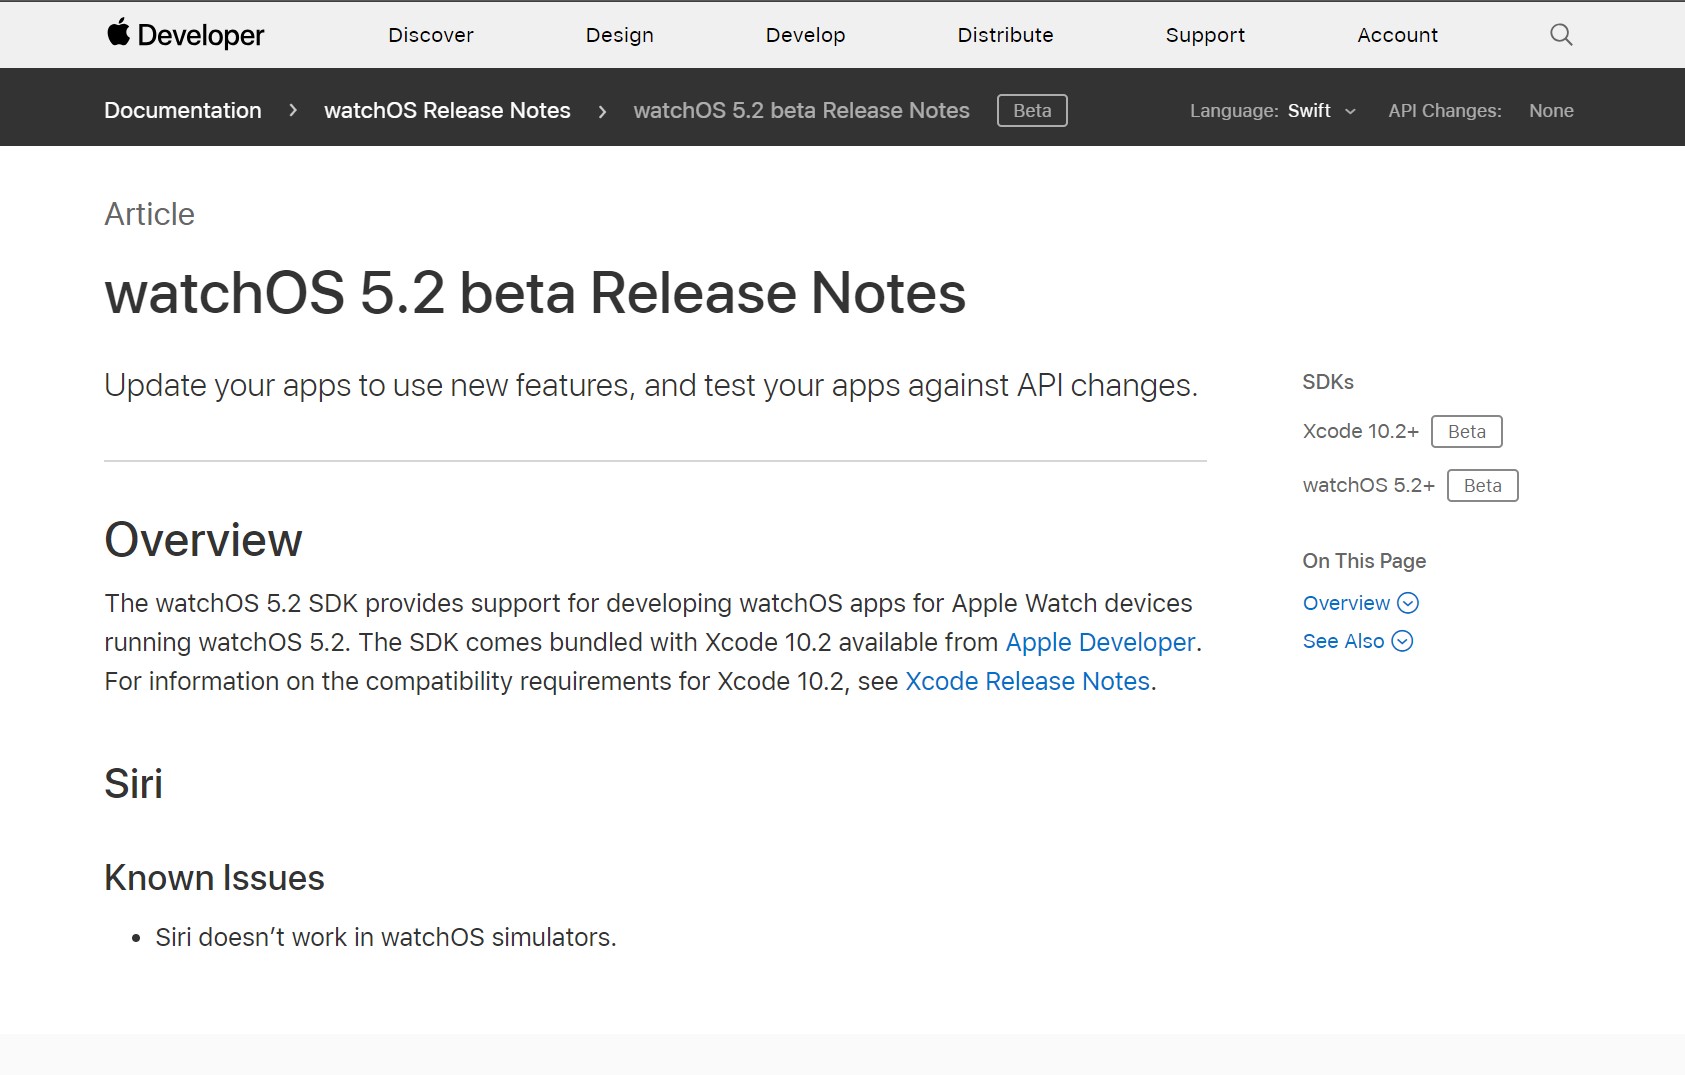The height and width of the screenshot is (1075, 1685).
Task: Open the Design menu
Action: 620,35
